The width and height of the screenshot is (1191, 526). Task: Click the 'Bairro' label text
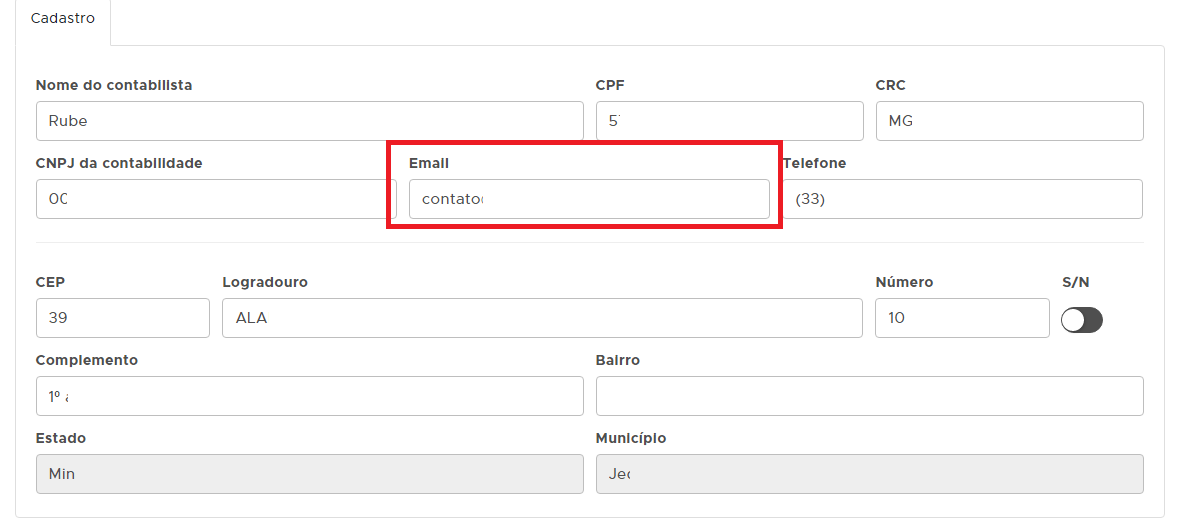click(x=618, y=360)
